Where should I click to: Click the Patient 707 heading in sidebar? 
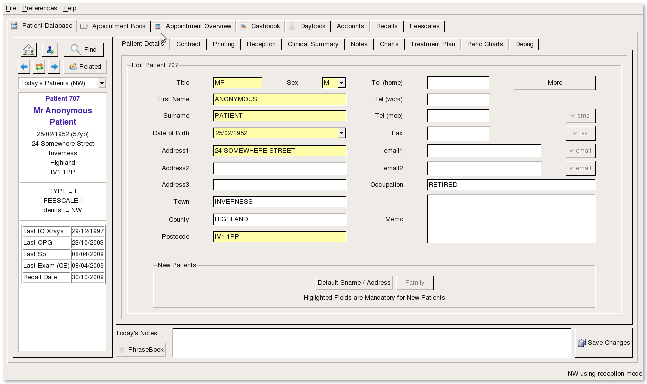pyautogui.click(x=63, y=99)
